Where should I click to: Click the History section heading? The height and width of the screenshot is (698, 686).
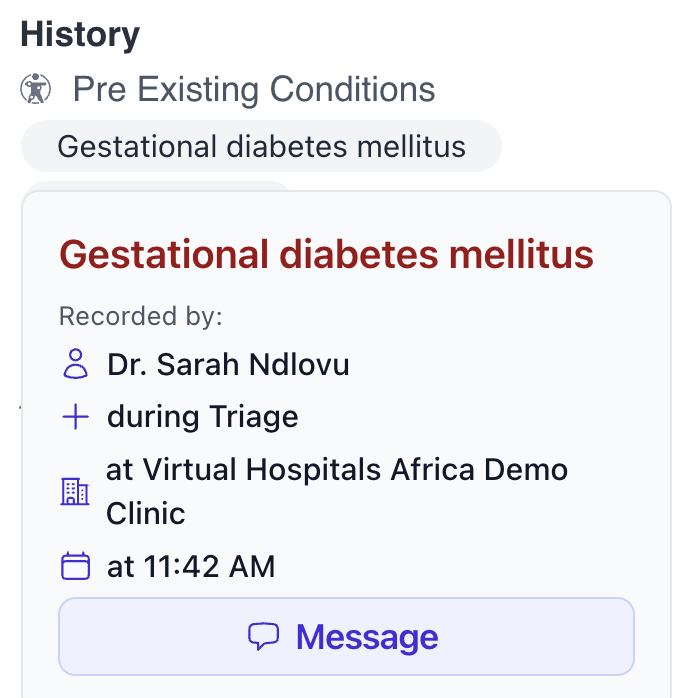tap(80, 35)
